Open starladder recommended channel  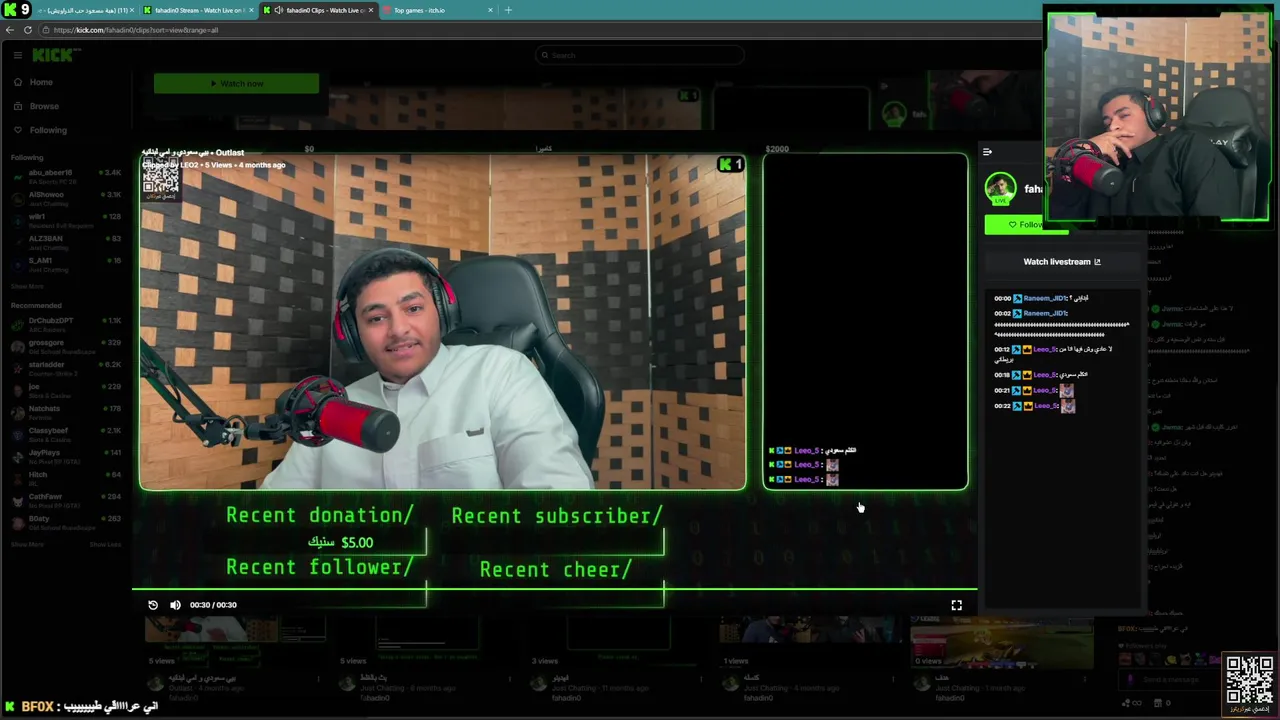[x=65, y=369]
